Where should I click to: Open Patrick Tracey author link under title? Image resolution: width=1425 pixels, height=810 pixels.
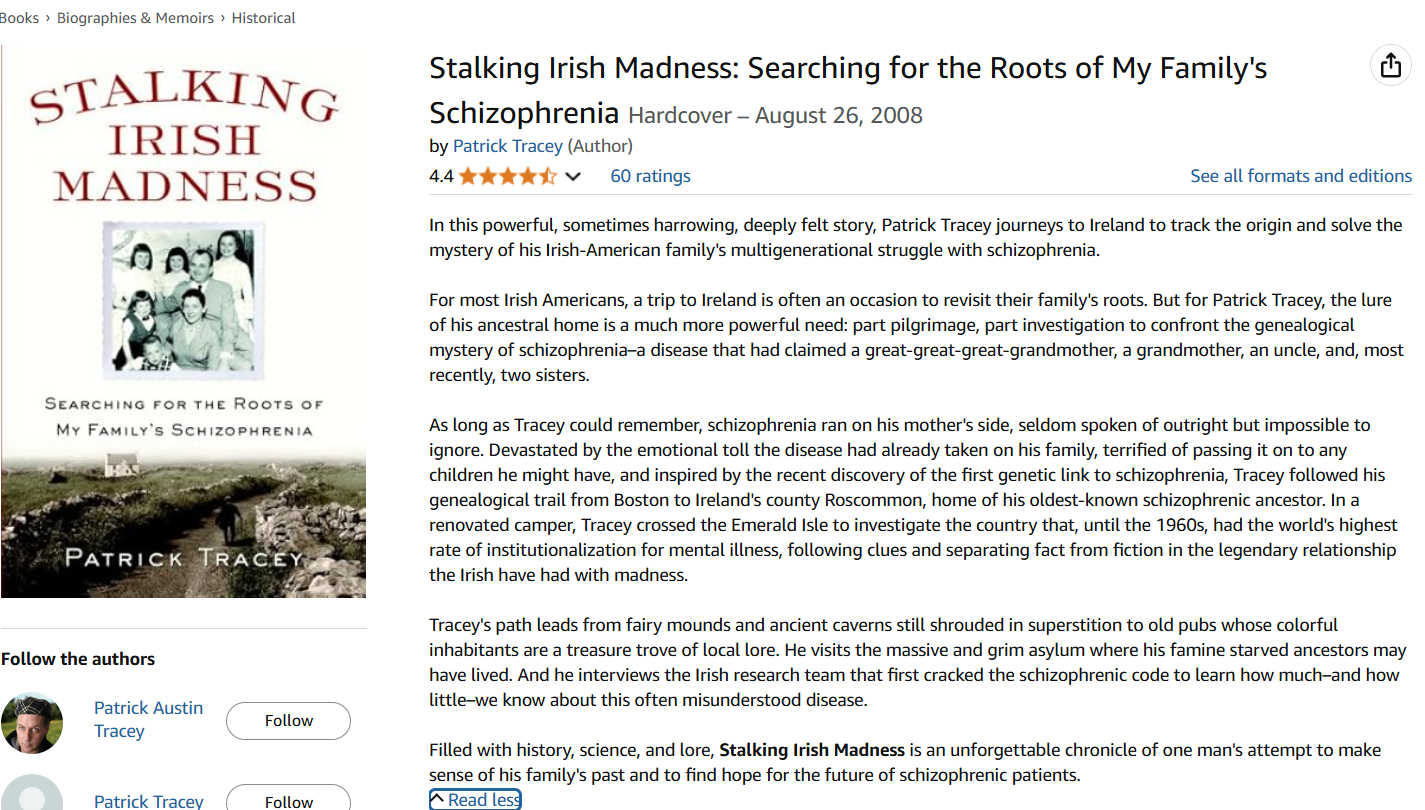(x=508, y=146)
